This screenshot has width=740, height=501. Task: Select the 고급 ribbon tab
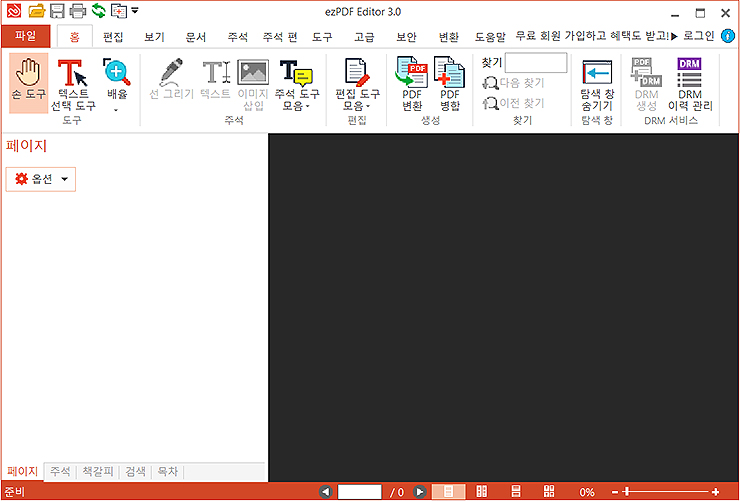[364, 37]
